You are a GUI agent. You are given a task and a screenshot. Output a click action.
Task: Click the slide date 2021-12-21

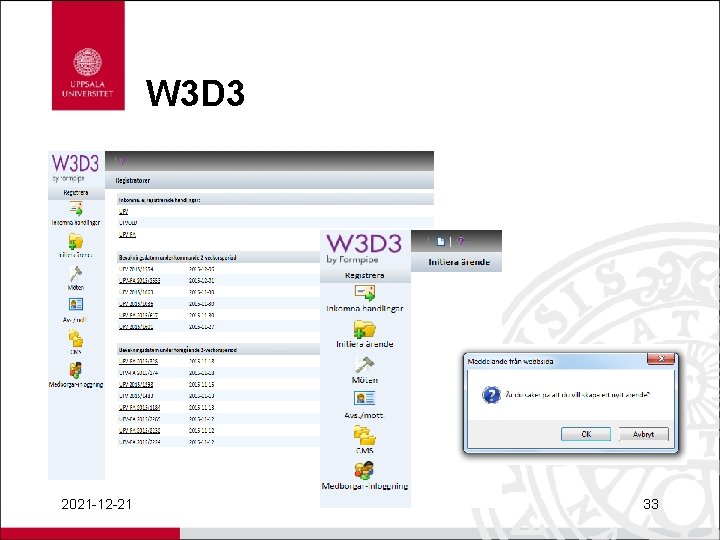pyautogui.click(x=96, y=504)
